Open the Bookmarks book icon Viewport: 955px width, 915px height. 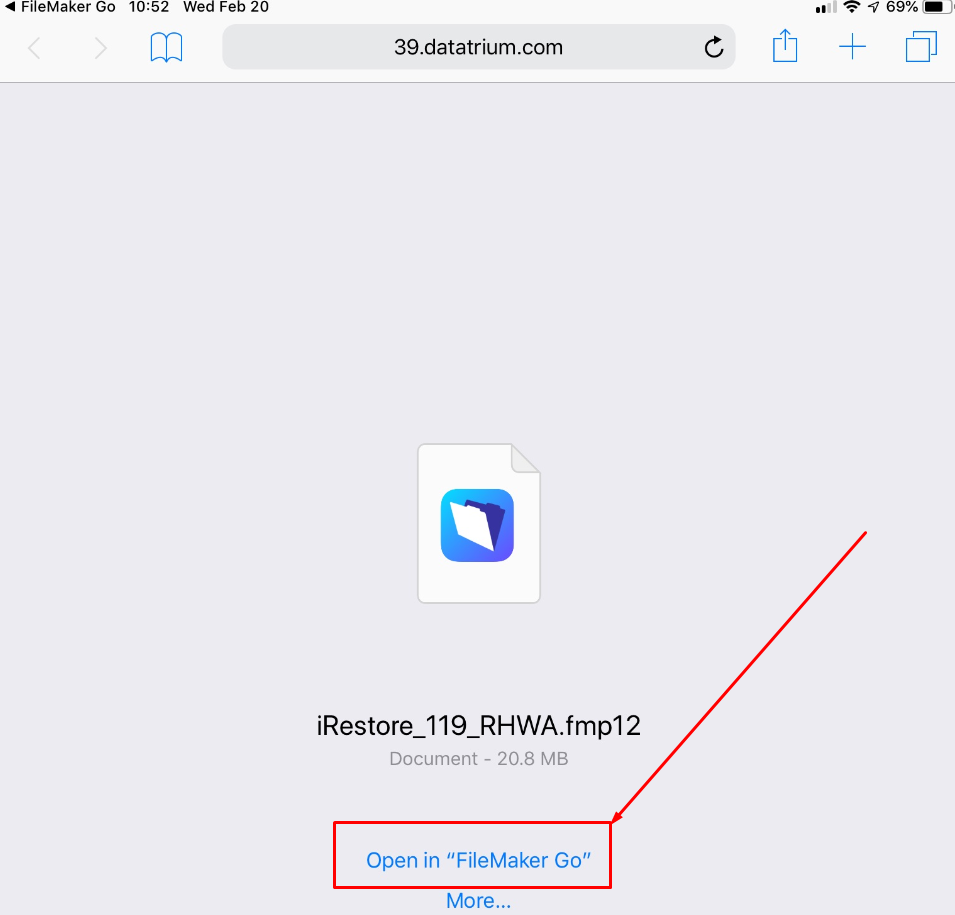click(x=166, y=47)
